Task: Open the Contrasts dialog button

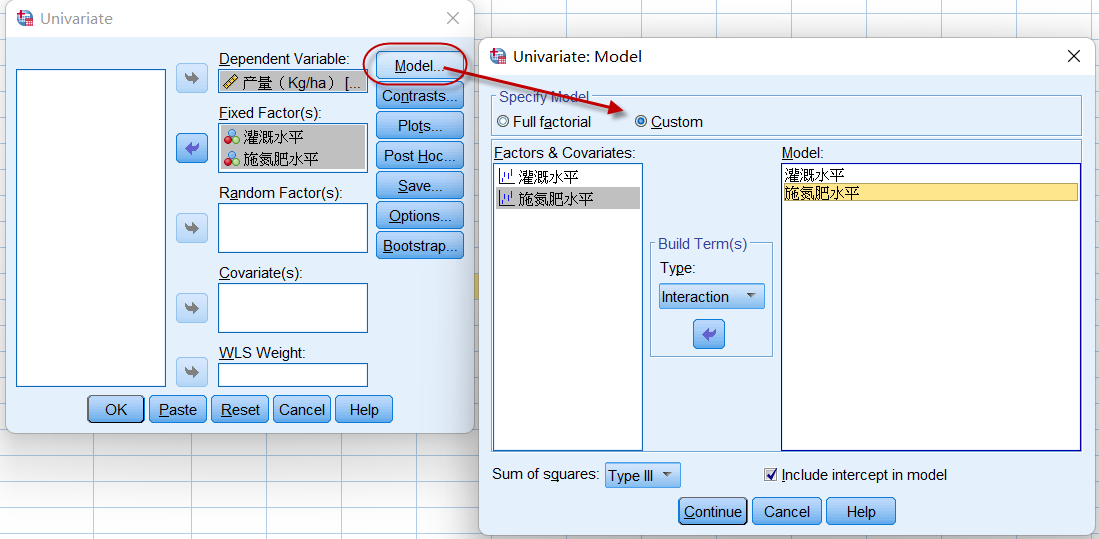Action: pos(420,96)
